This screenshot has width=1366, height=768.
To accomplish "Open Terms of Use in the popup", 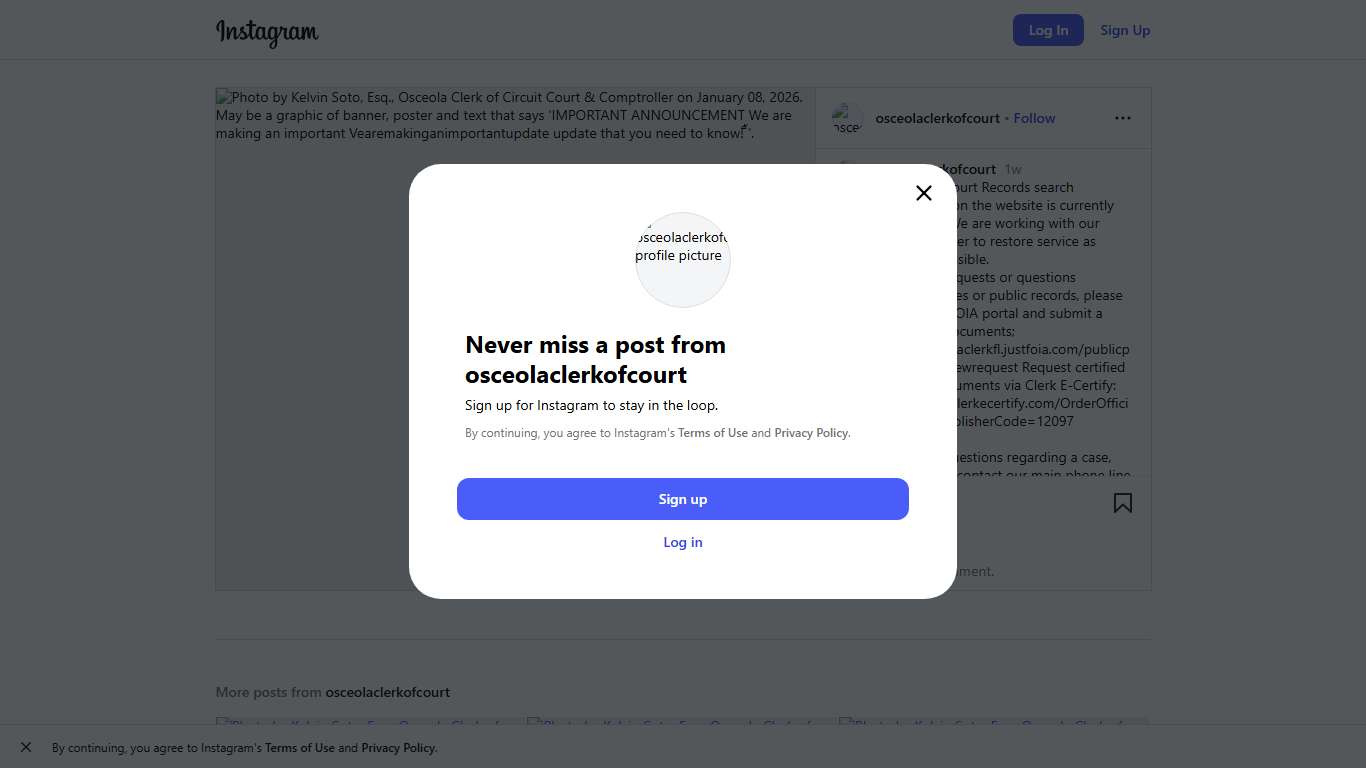I will 712,433.
